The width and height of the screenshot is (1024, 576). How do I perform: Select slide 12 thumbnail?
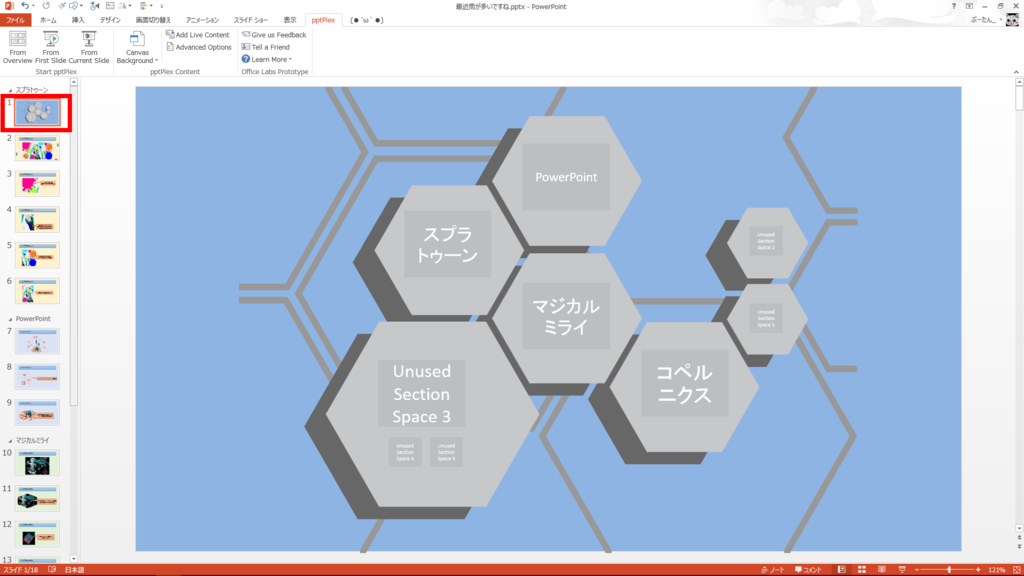(x=37, y=535)
